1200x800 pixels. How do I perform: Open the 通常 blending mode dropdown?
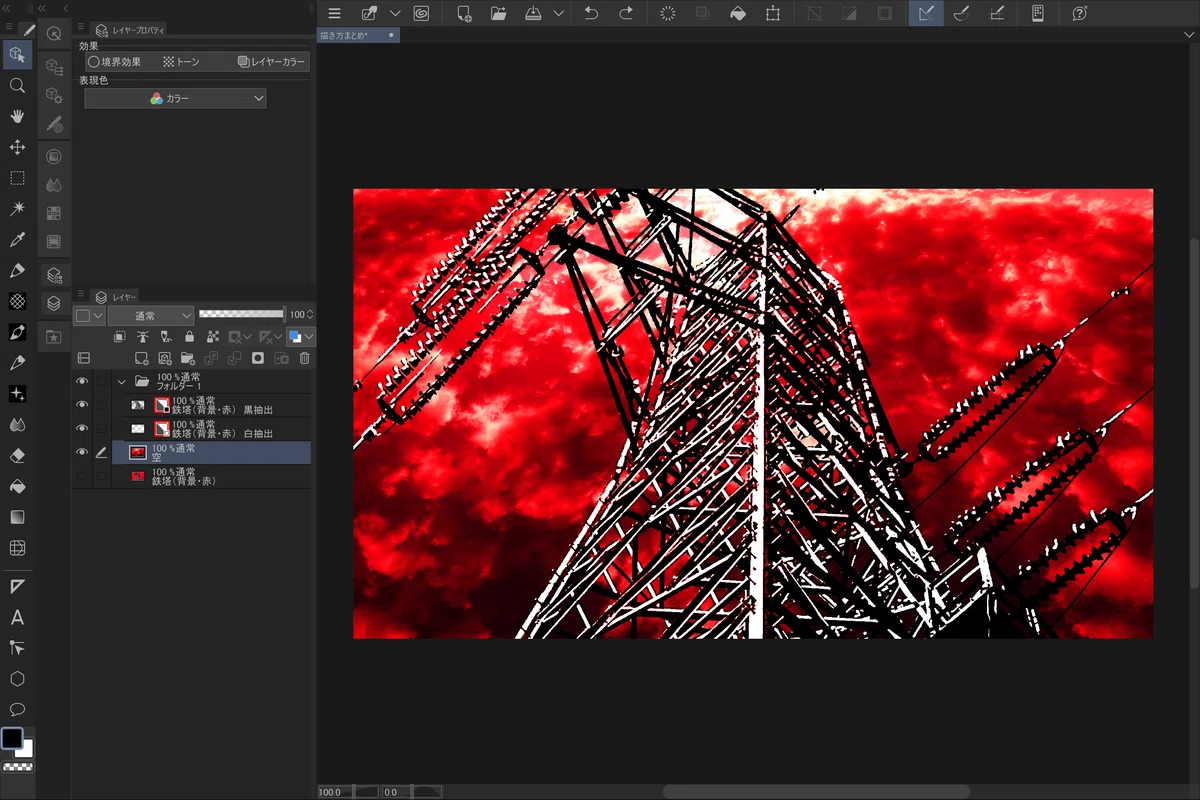(x=151, y=315)
